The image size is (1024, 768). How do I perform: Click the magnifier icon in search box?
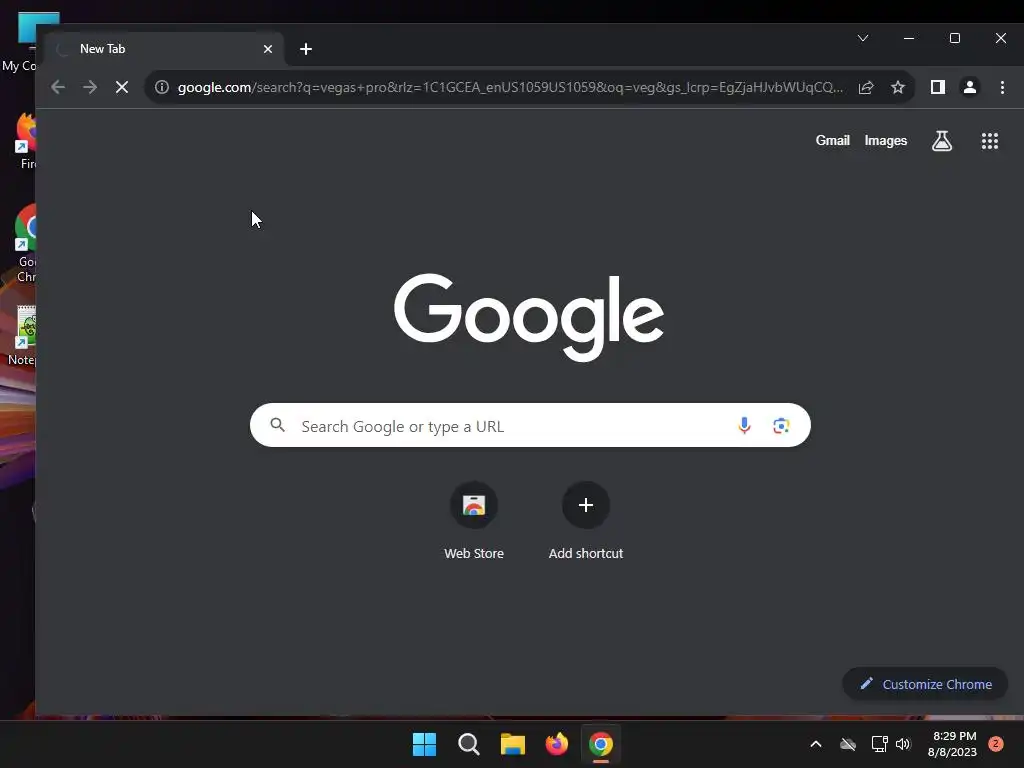[x=278, y=425]
